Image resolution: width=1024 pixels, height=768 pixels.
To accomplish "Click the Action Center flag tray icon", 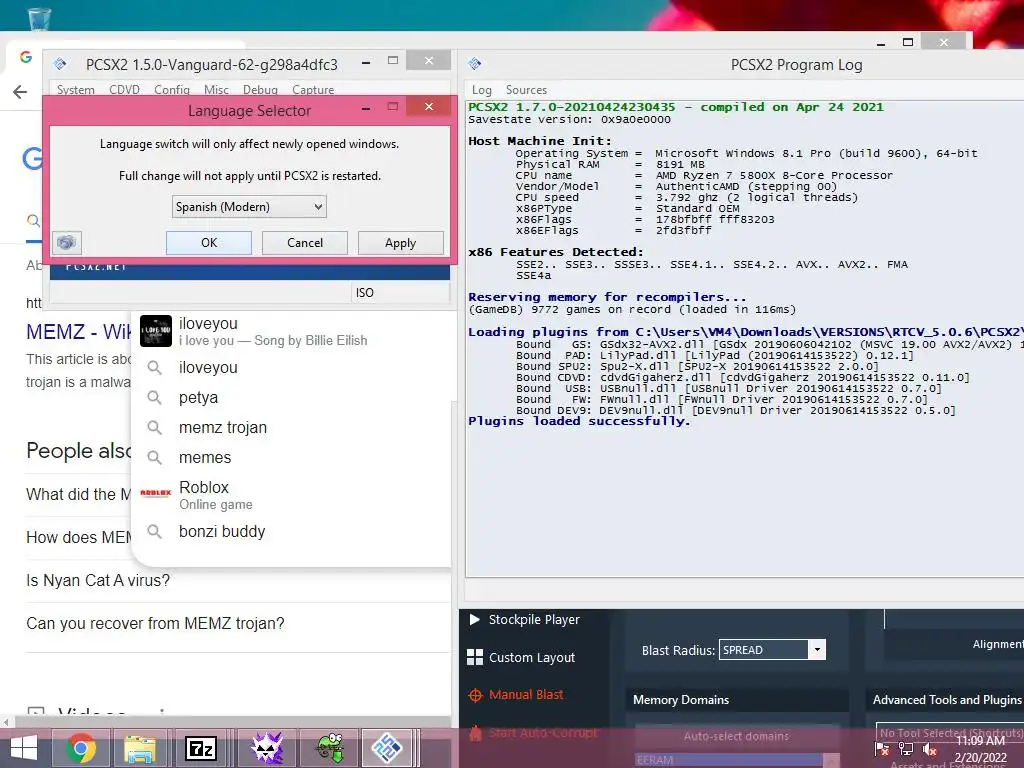I will (x=882, y=749).
